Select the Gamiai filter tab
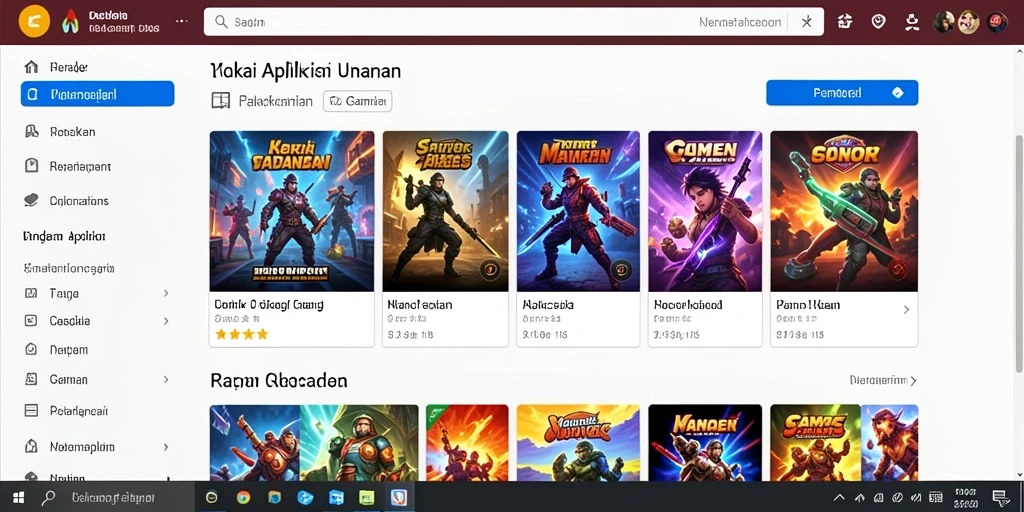Image resolution: width=1024 pixels, height=512 pixels. pos(357,101)
